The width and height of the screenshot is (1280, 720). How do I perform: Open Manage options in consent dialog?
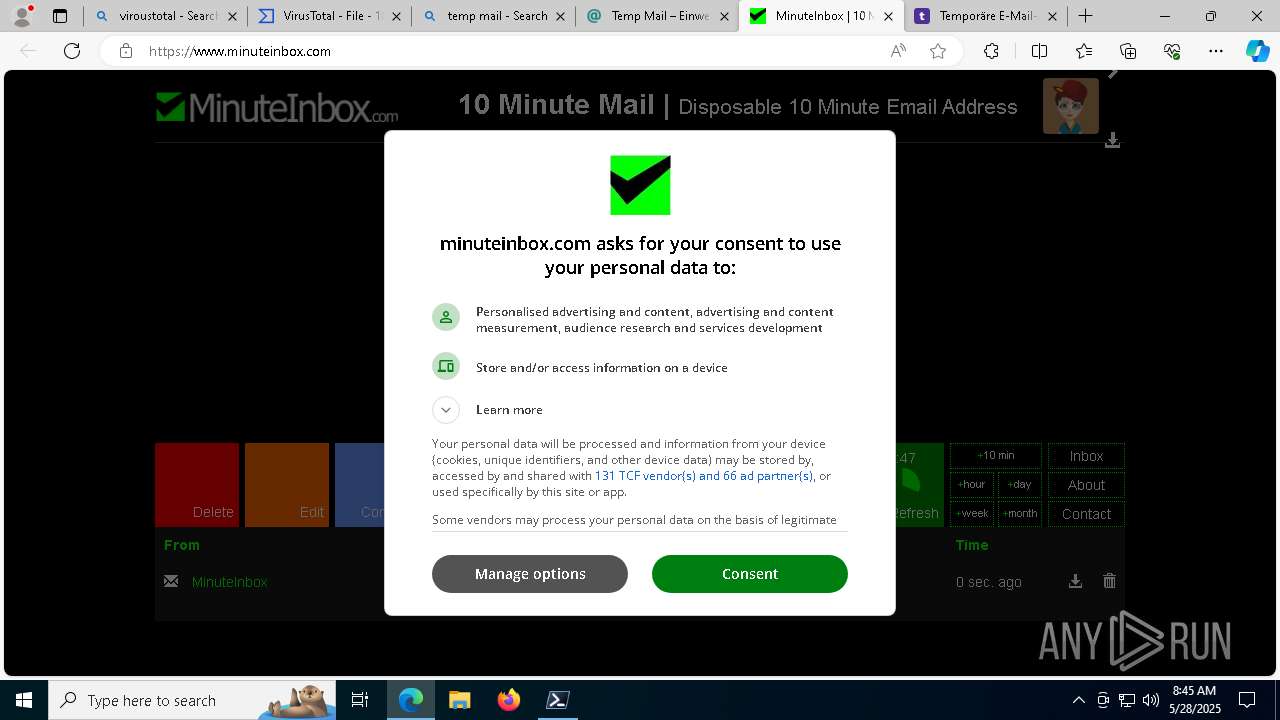[x=530, y=574]
